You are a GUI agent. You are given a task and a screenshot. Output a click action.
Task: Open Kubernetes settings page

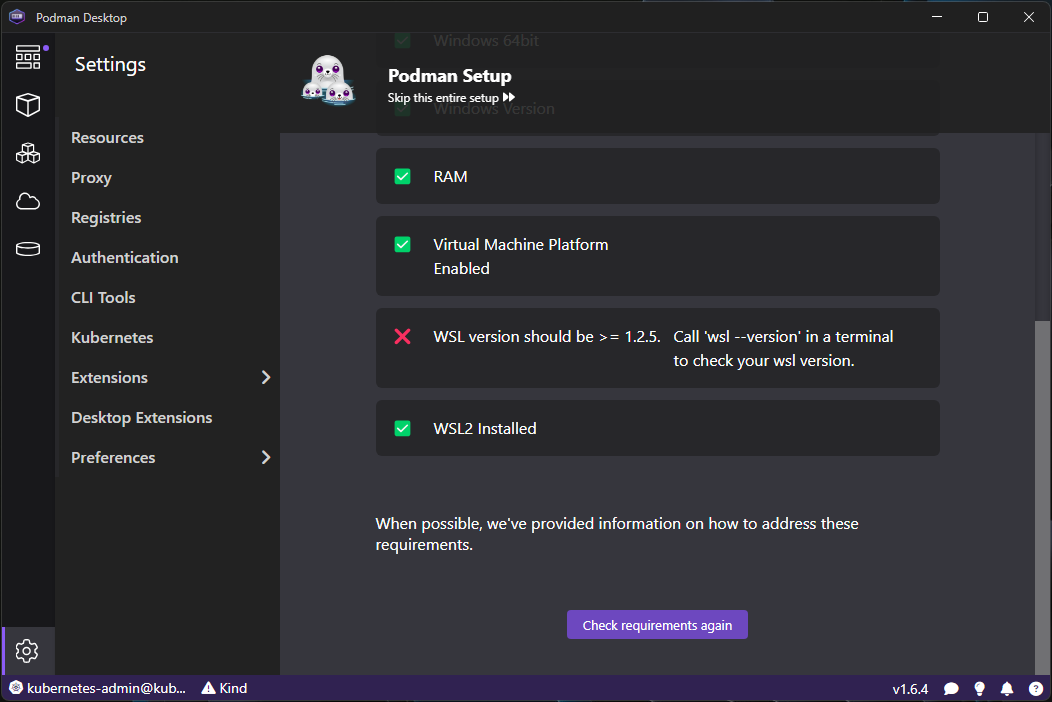coord(112,338)
